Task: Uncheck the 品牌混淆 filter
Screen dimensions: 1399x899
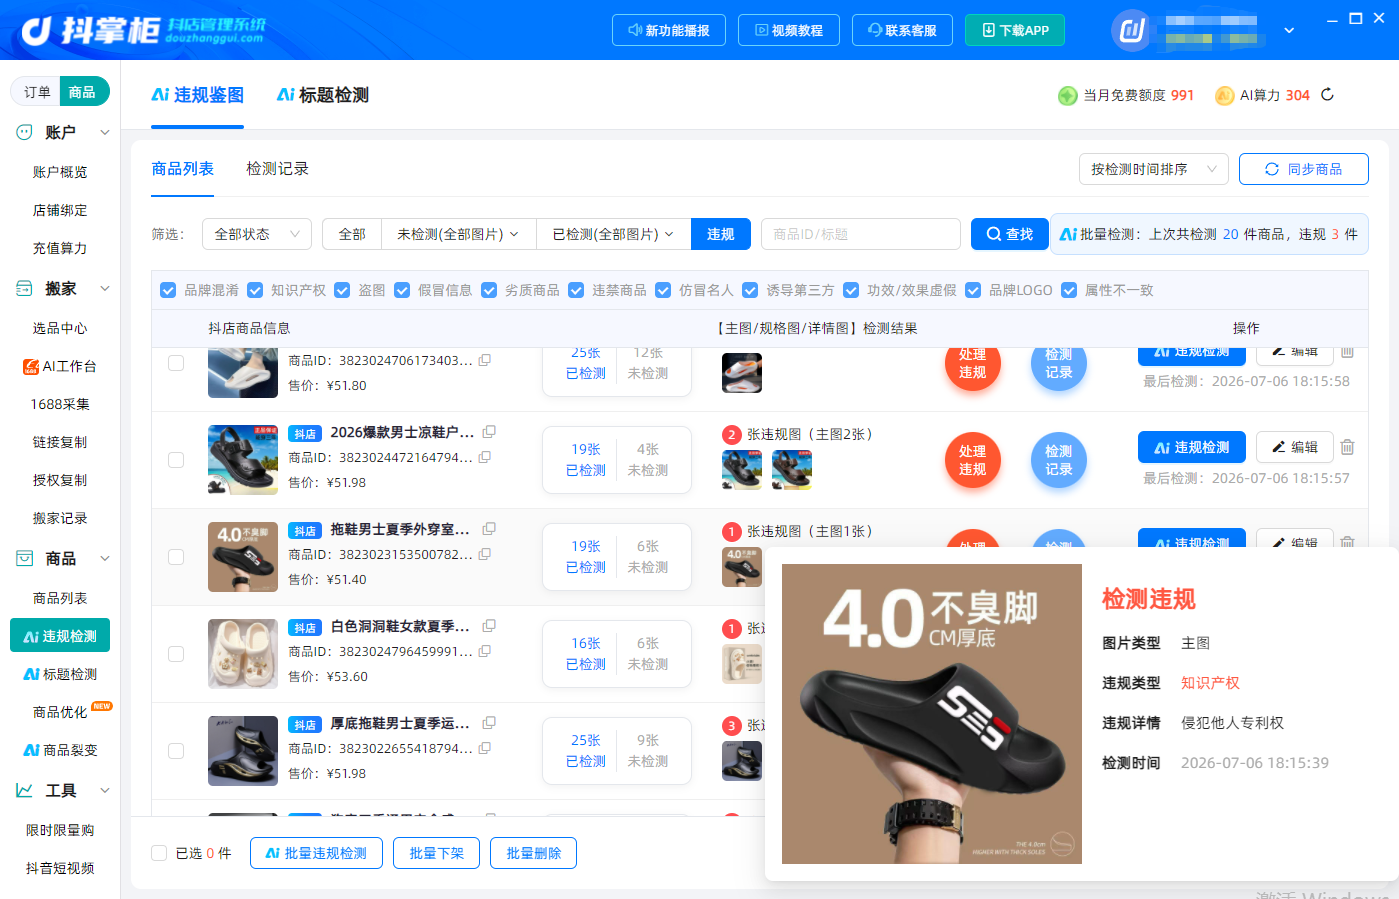Action: click(168, 290)
